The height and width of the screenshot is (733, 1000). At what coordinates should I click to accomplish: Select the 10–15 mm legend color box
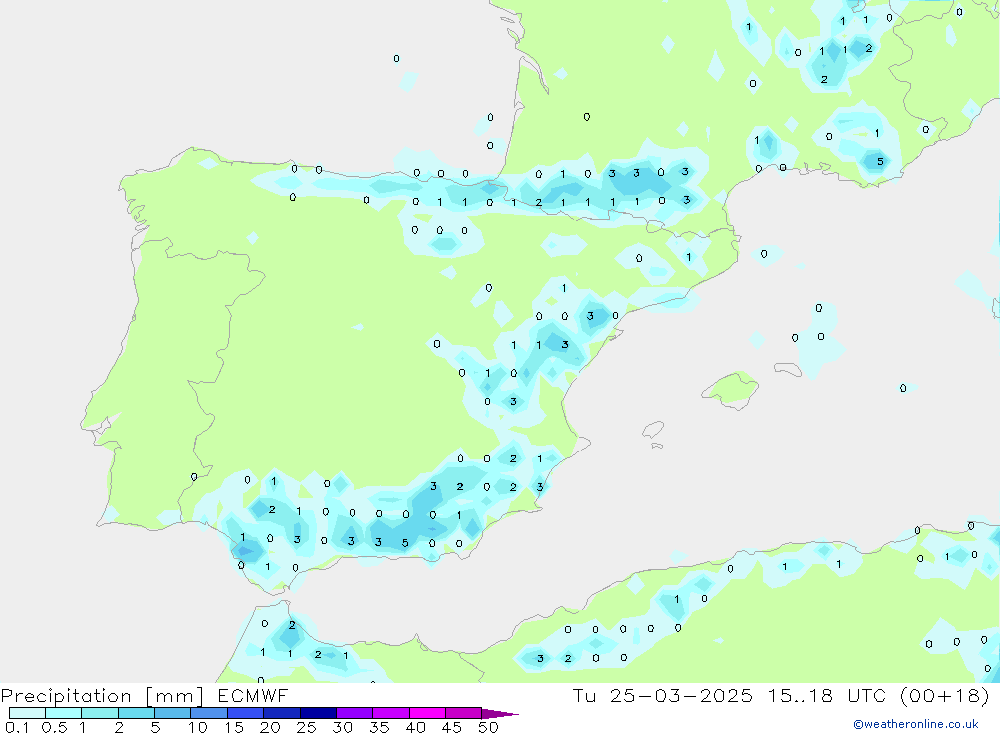[209, 713]
